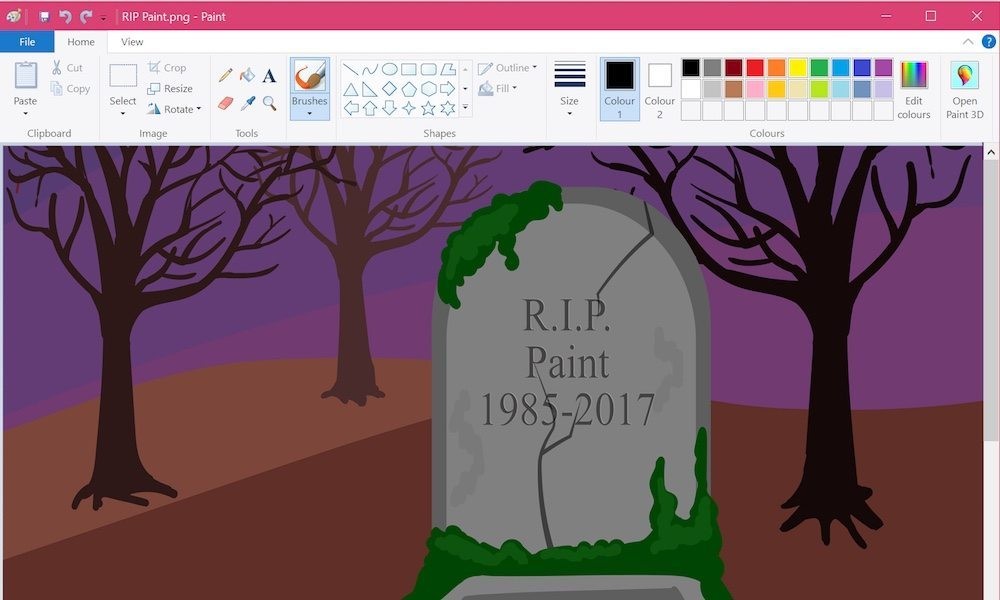Image resolution: width=1000 pixels, height=600 pixels.
Task: Pick the Down arrow shape
Action: click(x=390, y=108)
